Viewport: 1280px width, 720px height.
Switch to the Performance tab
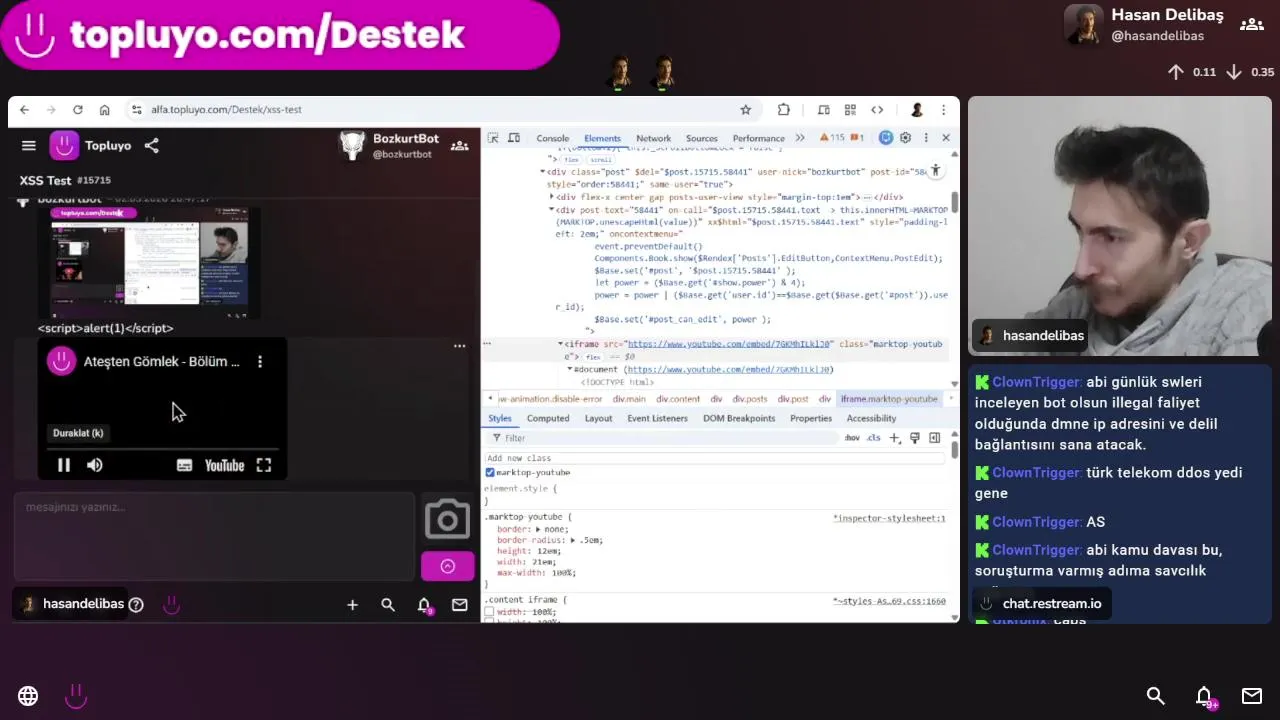pos(759,138)
